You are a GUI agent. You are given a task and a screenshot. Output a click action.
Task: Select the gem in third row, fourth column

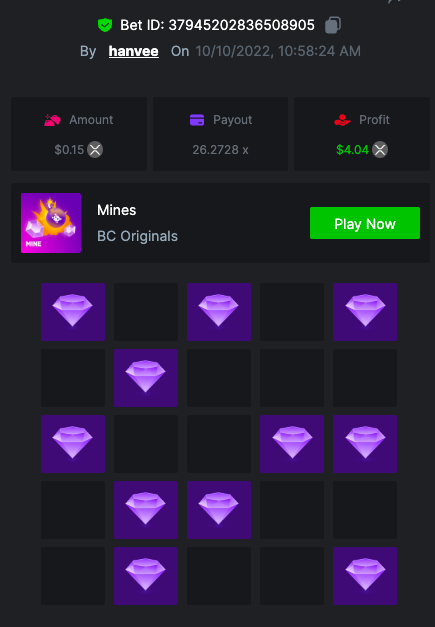pos(292,444)
